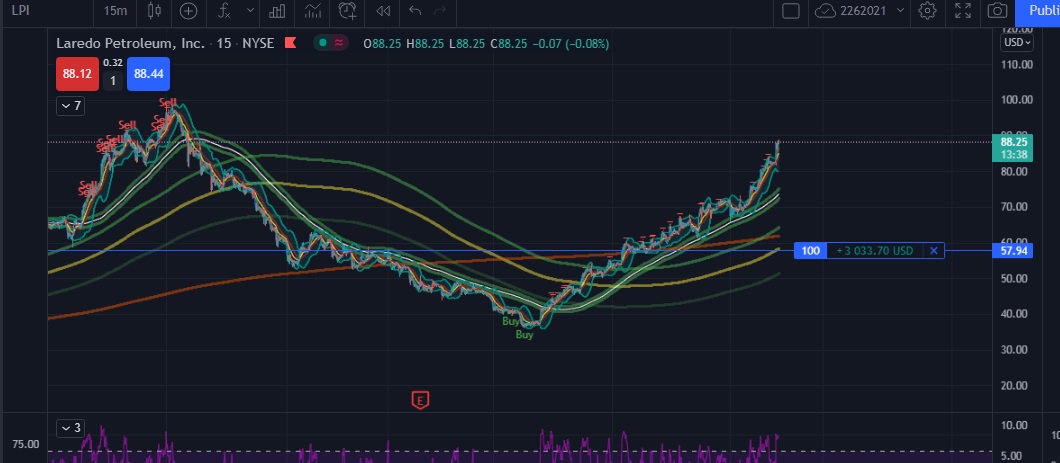Expand the indicators favorites dropdown arrow
The height and width of the screenshot is (463, 1060).
point(251,11)
